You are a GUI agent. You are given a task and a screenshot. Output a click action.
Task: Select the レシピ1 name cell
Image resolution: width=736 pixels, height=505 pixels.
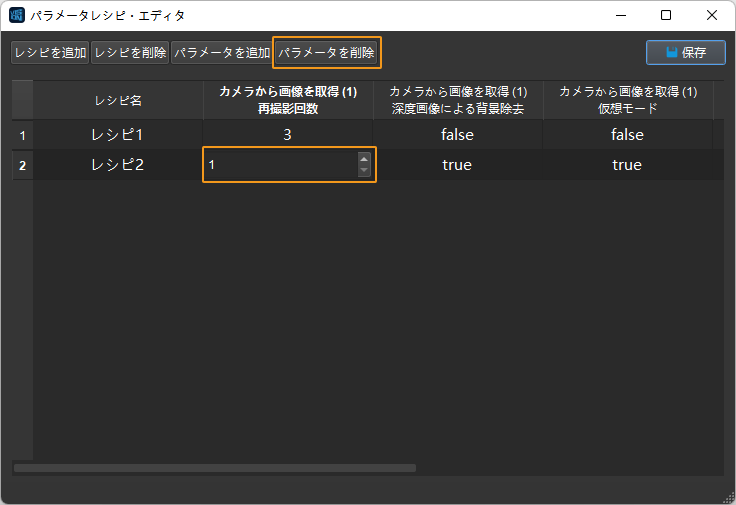pos(118,135)
